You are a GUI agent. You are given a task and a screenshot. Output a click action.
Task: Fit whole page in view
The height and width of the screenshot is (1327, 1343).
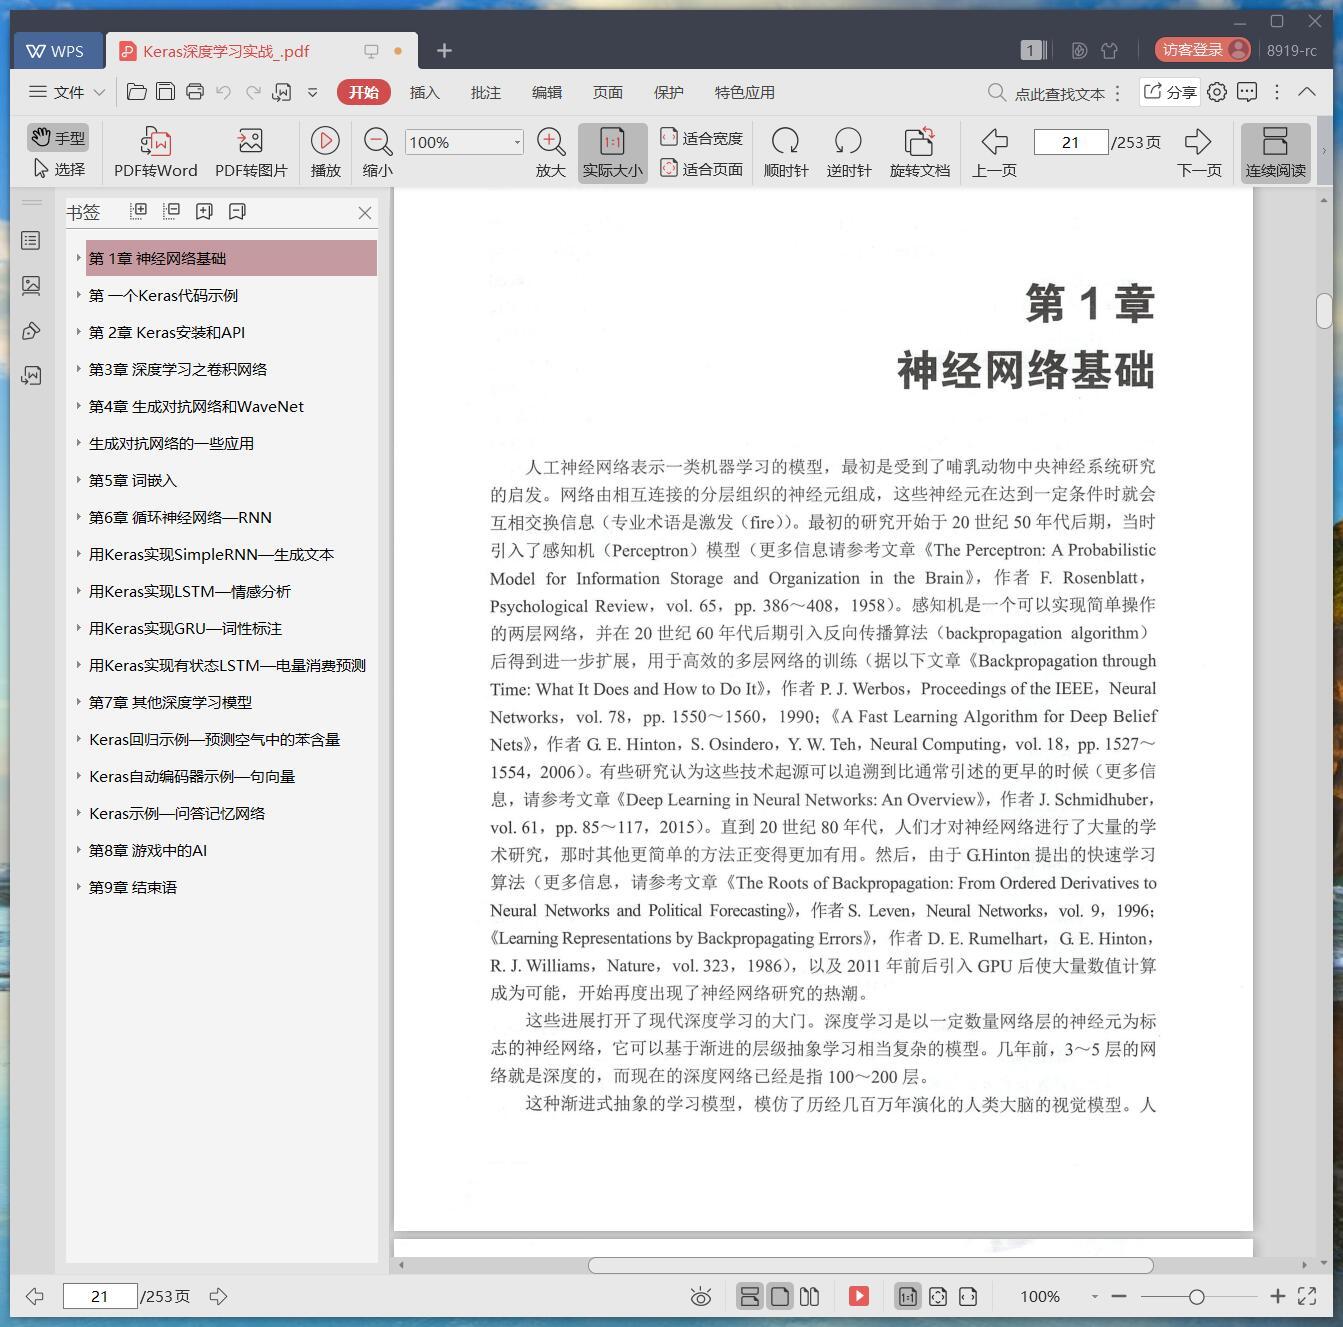(701, 169)
